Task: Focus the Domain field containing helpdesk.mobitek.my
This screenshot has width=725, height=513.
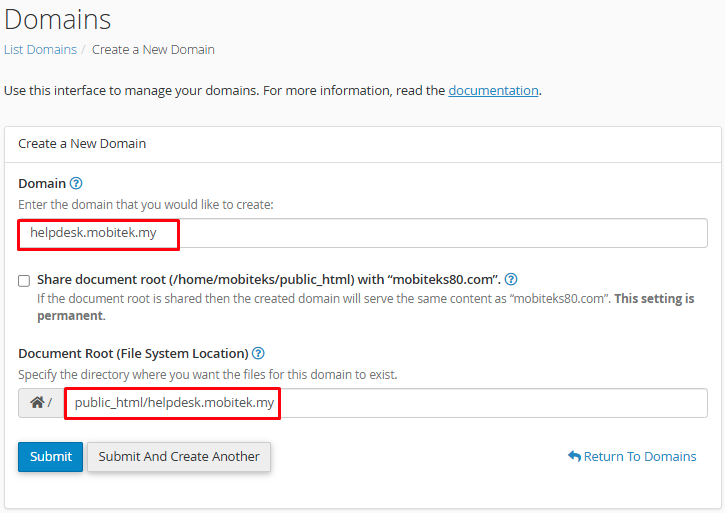Action: [362, 233]
